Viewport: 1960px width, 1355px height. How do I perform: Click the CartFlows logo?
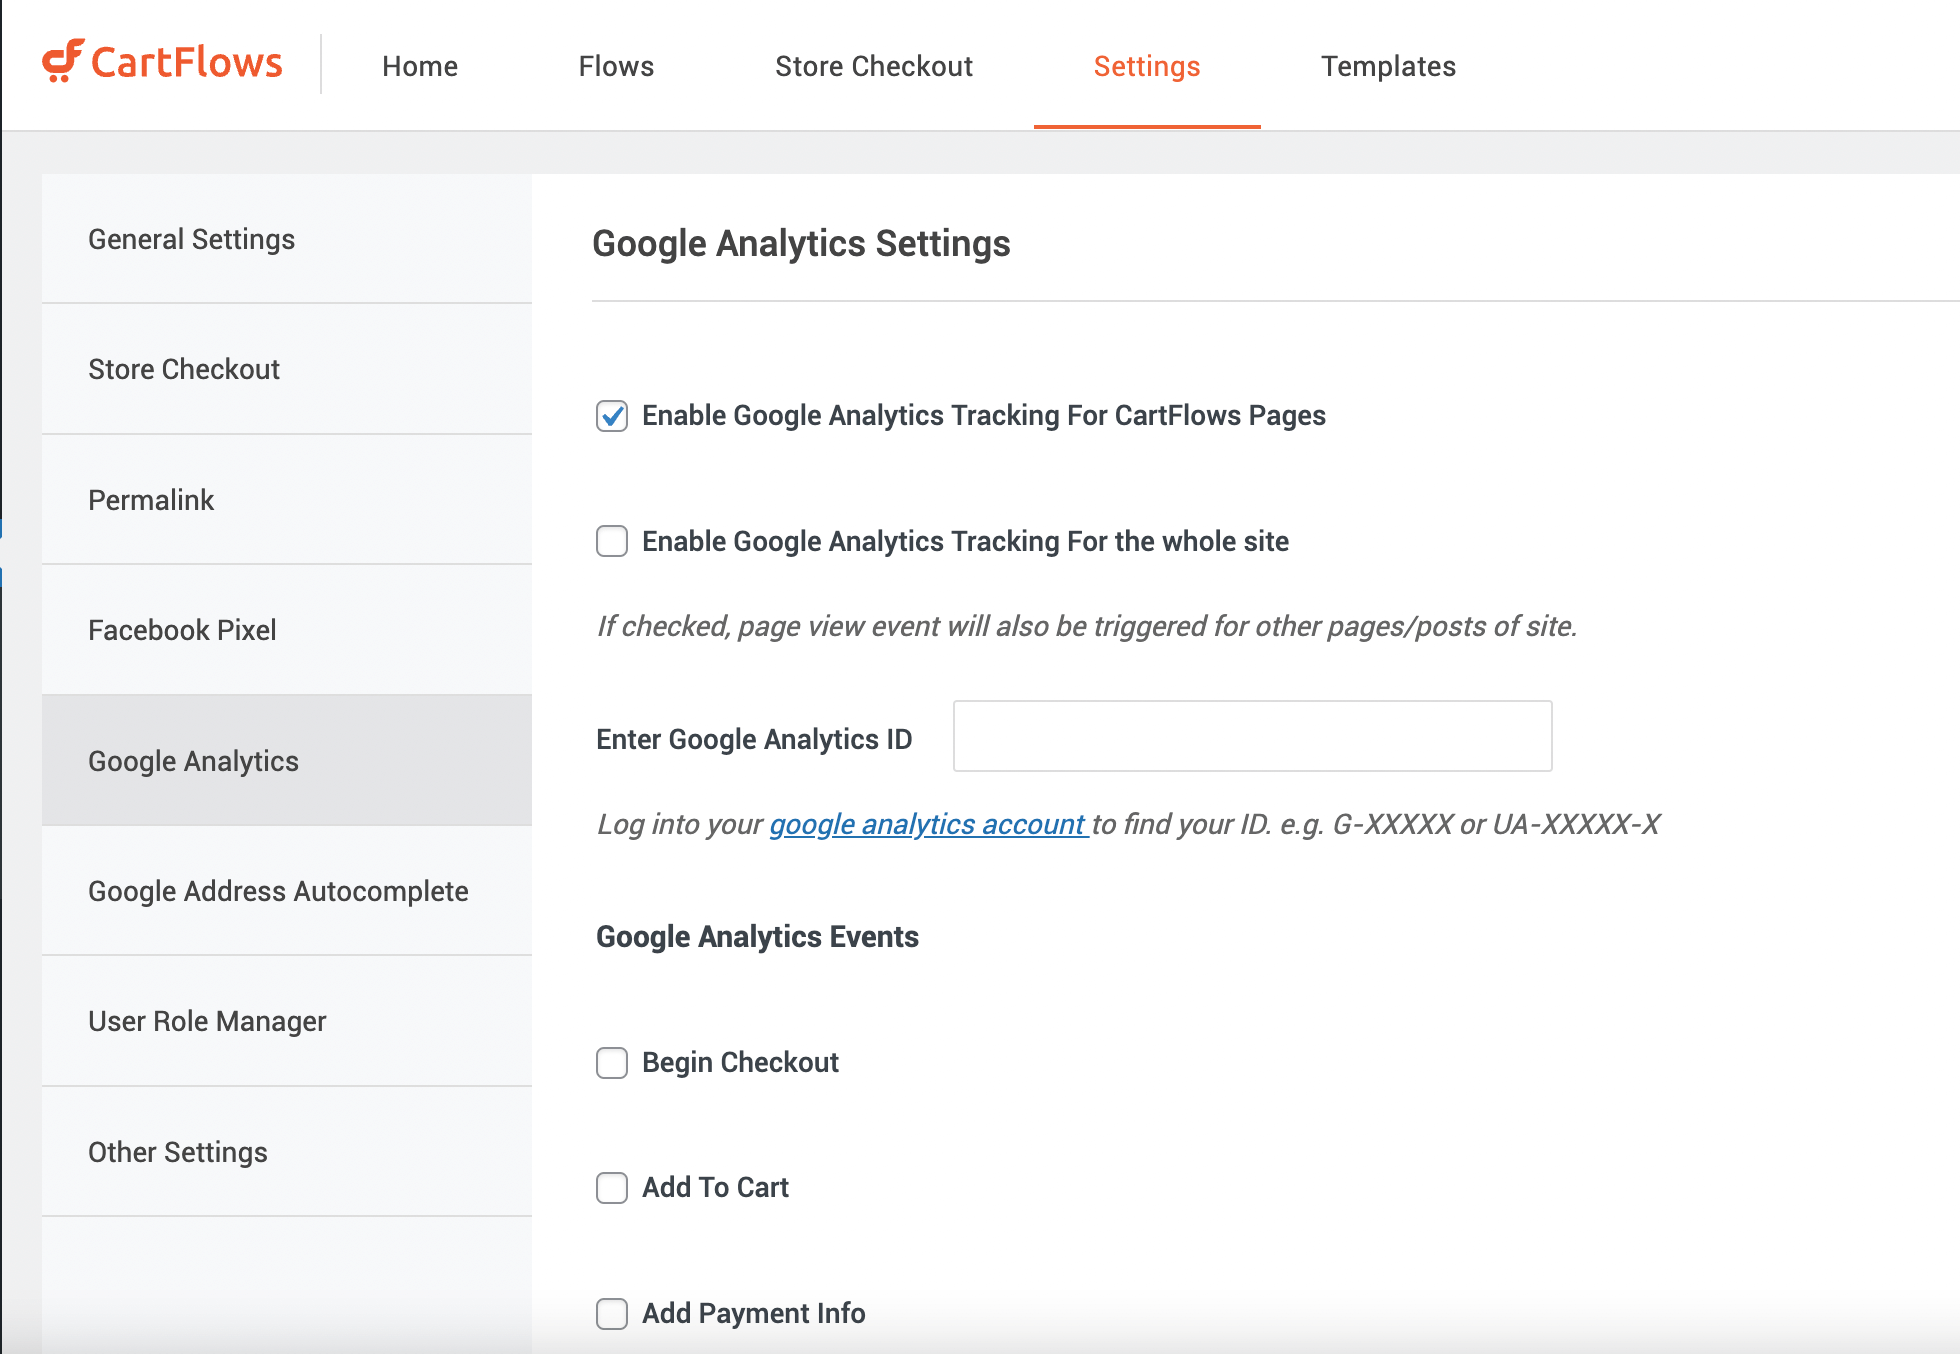click(162, 62)
